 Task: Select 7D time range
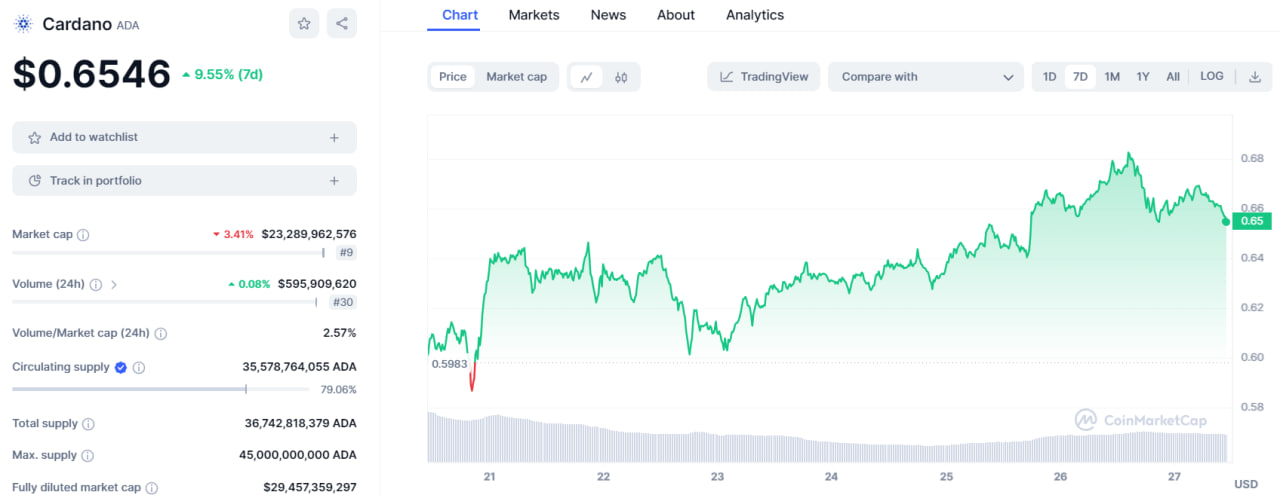click(x=1080, y=77)
